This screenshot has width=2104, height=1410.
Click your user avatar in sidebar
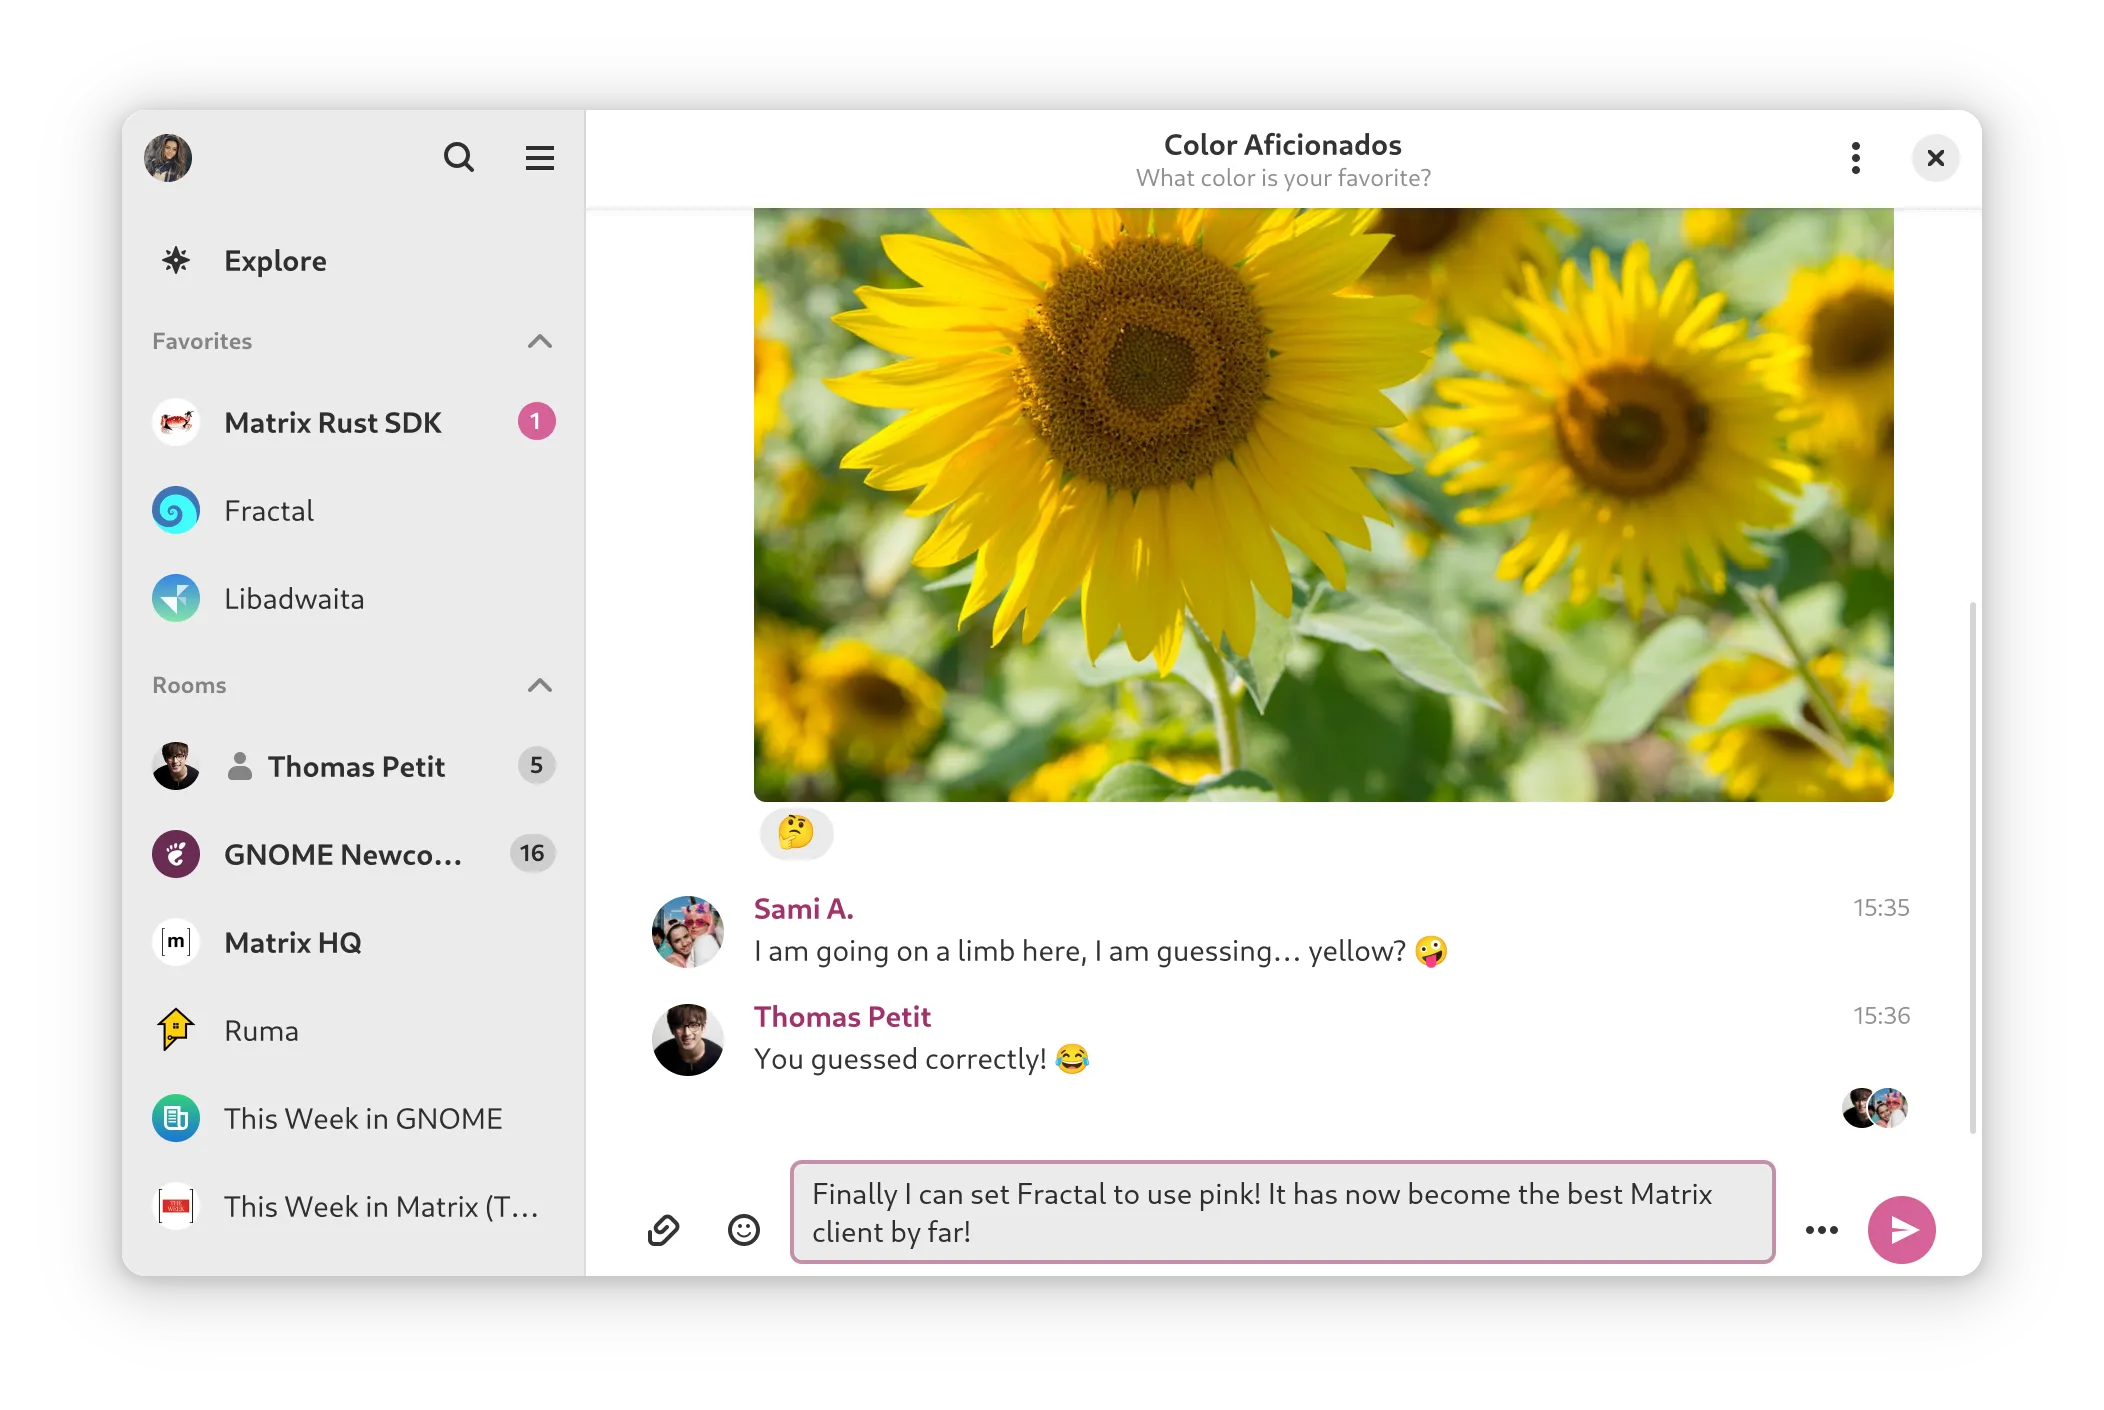168,157
